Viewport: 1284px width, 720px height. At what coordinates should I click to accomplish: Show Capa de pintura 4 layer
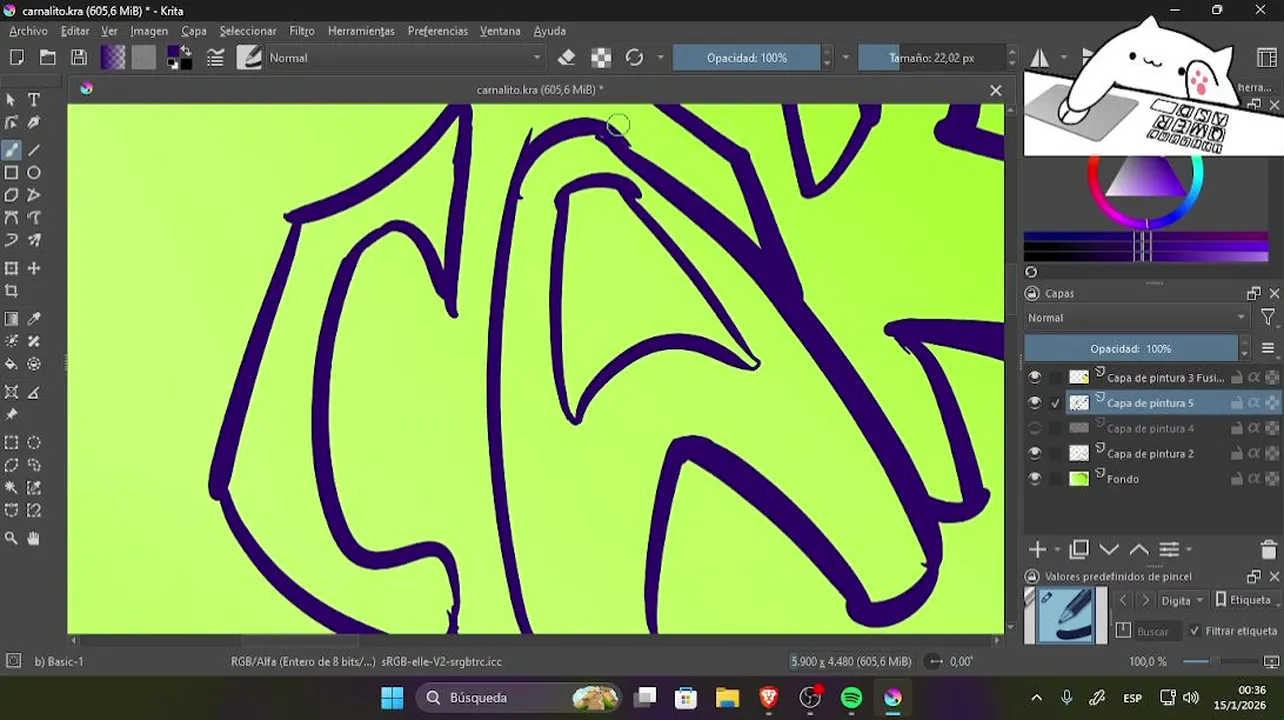click(x=1035, y=428)
